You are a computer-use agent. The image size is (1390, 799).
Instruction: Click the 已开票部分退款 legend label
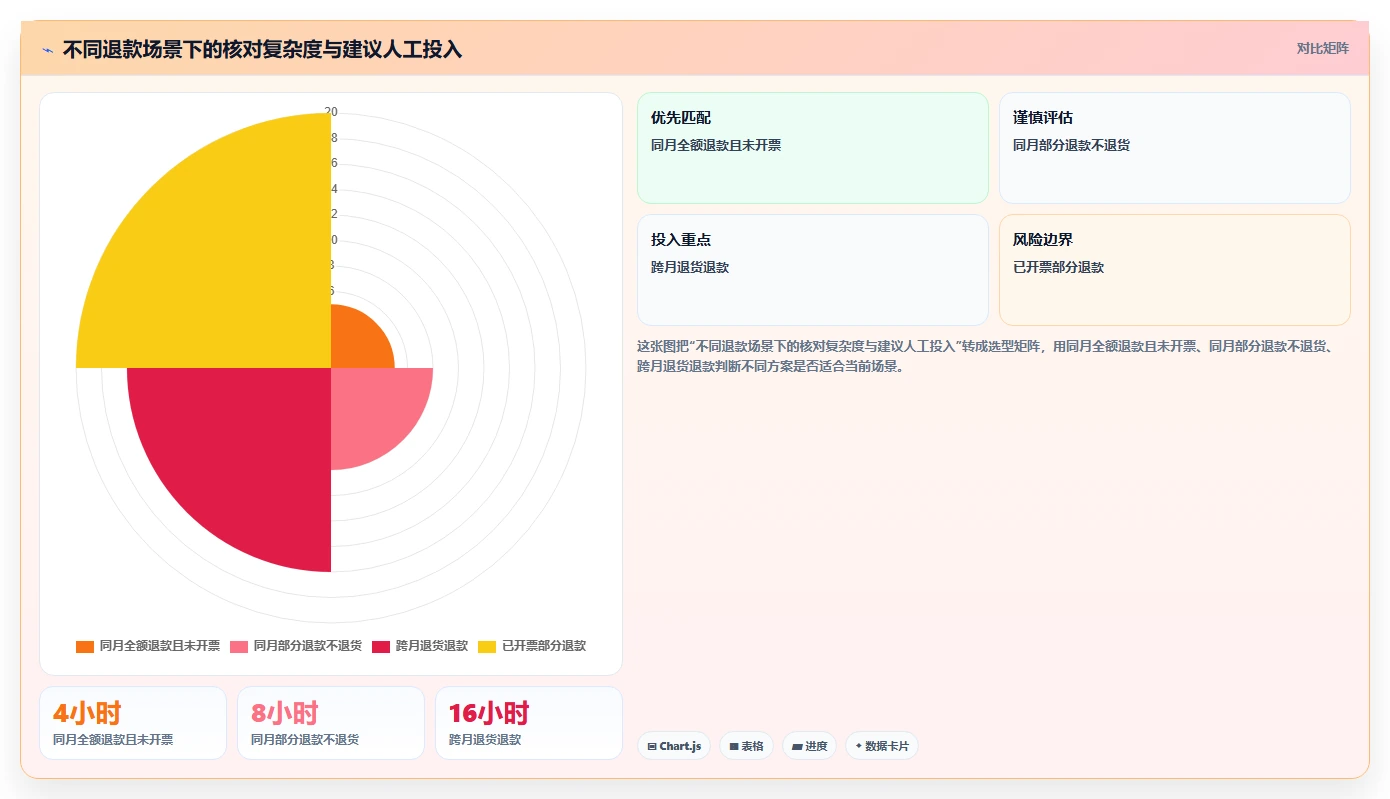[543, 646]
